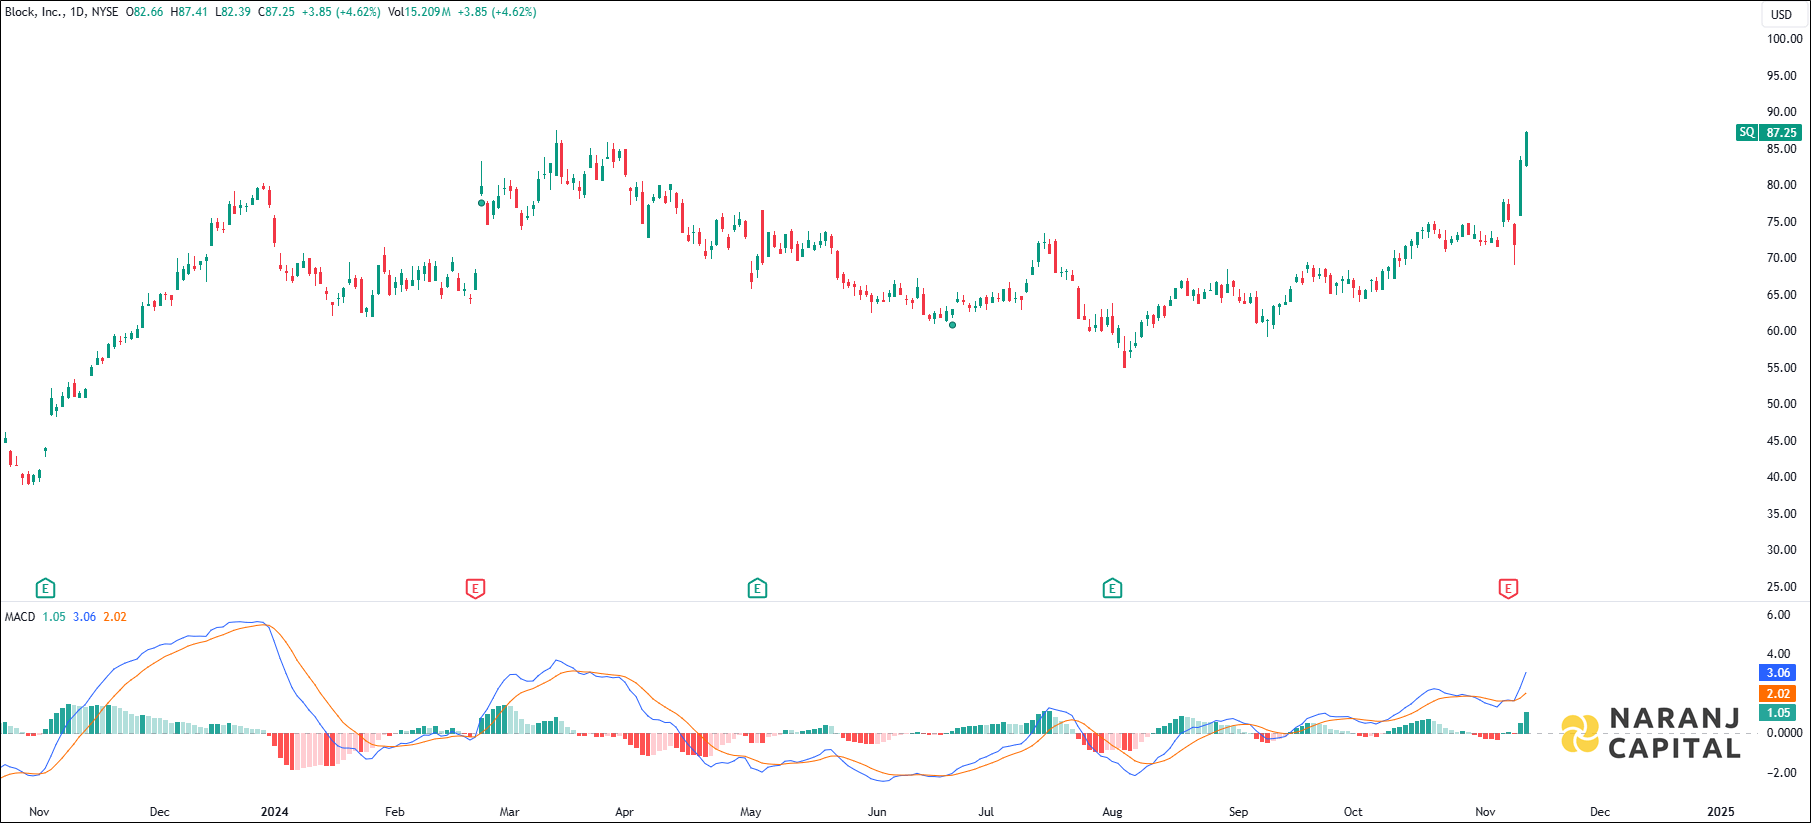
Task: Click the green earnings marker in August
Action: click(x=1112, y=588)
